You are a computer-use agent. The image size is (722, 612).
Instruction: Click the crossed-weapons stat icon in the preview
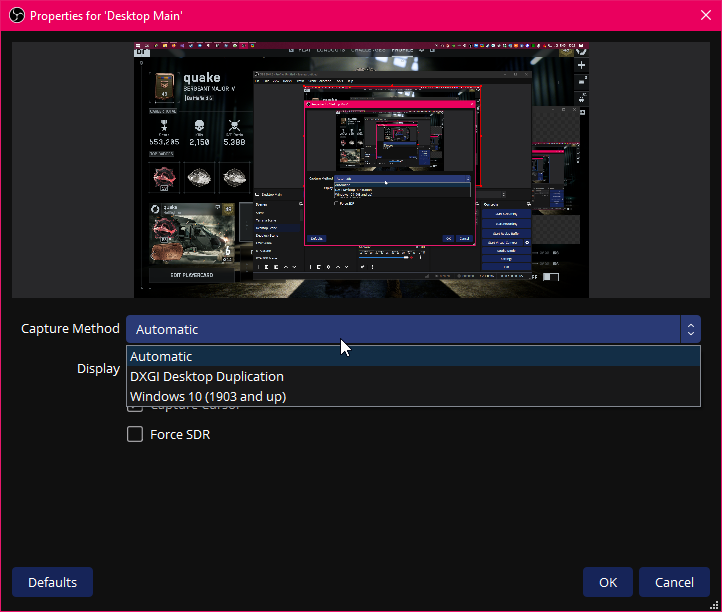[235, 127]
